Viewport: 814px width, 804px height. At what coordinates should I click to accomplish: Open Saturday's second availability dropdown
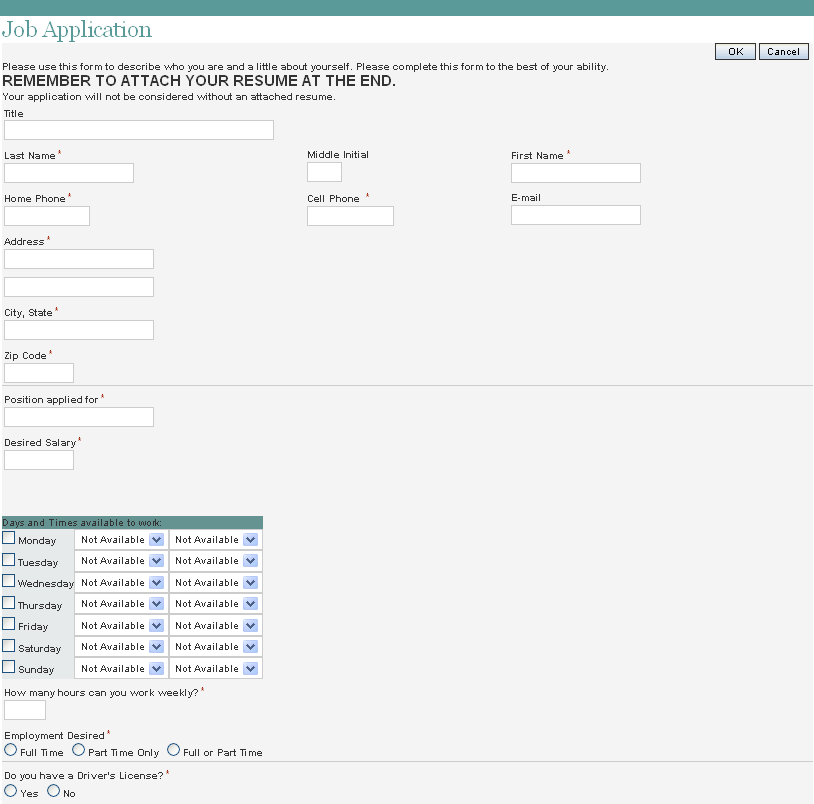[x=216, y=647]
